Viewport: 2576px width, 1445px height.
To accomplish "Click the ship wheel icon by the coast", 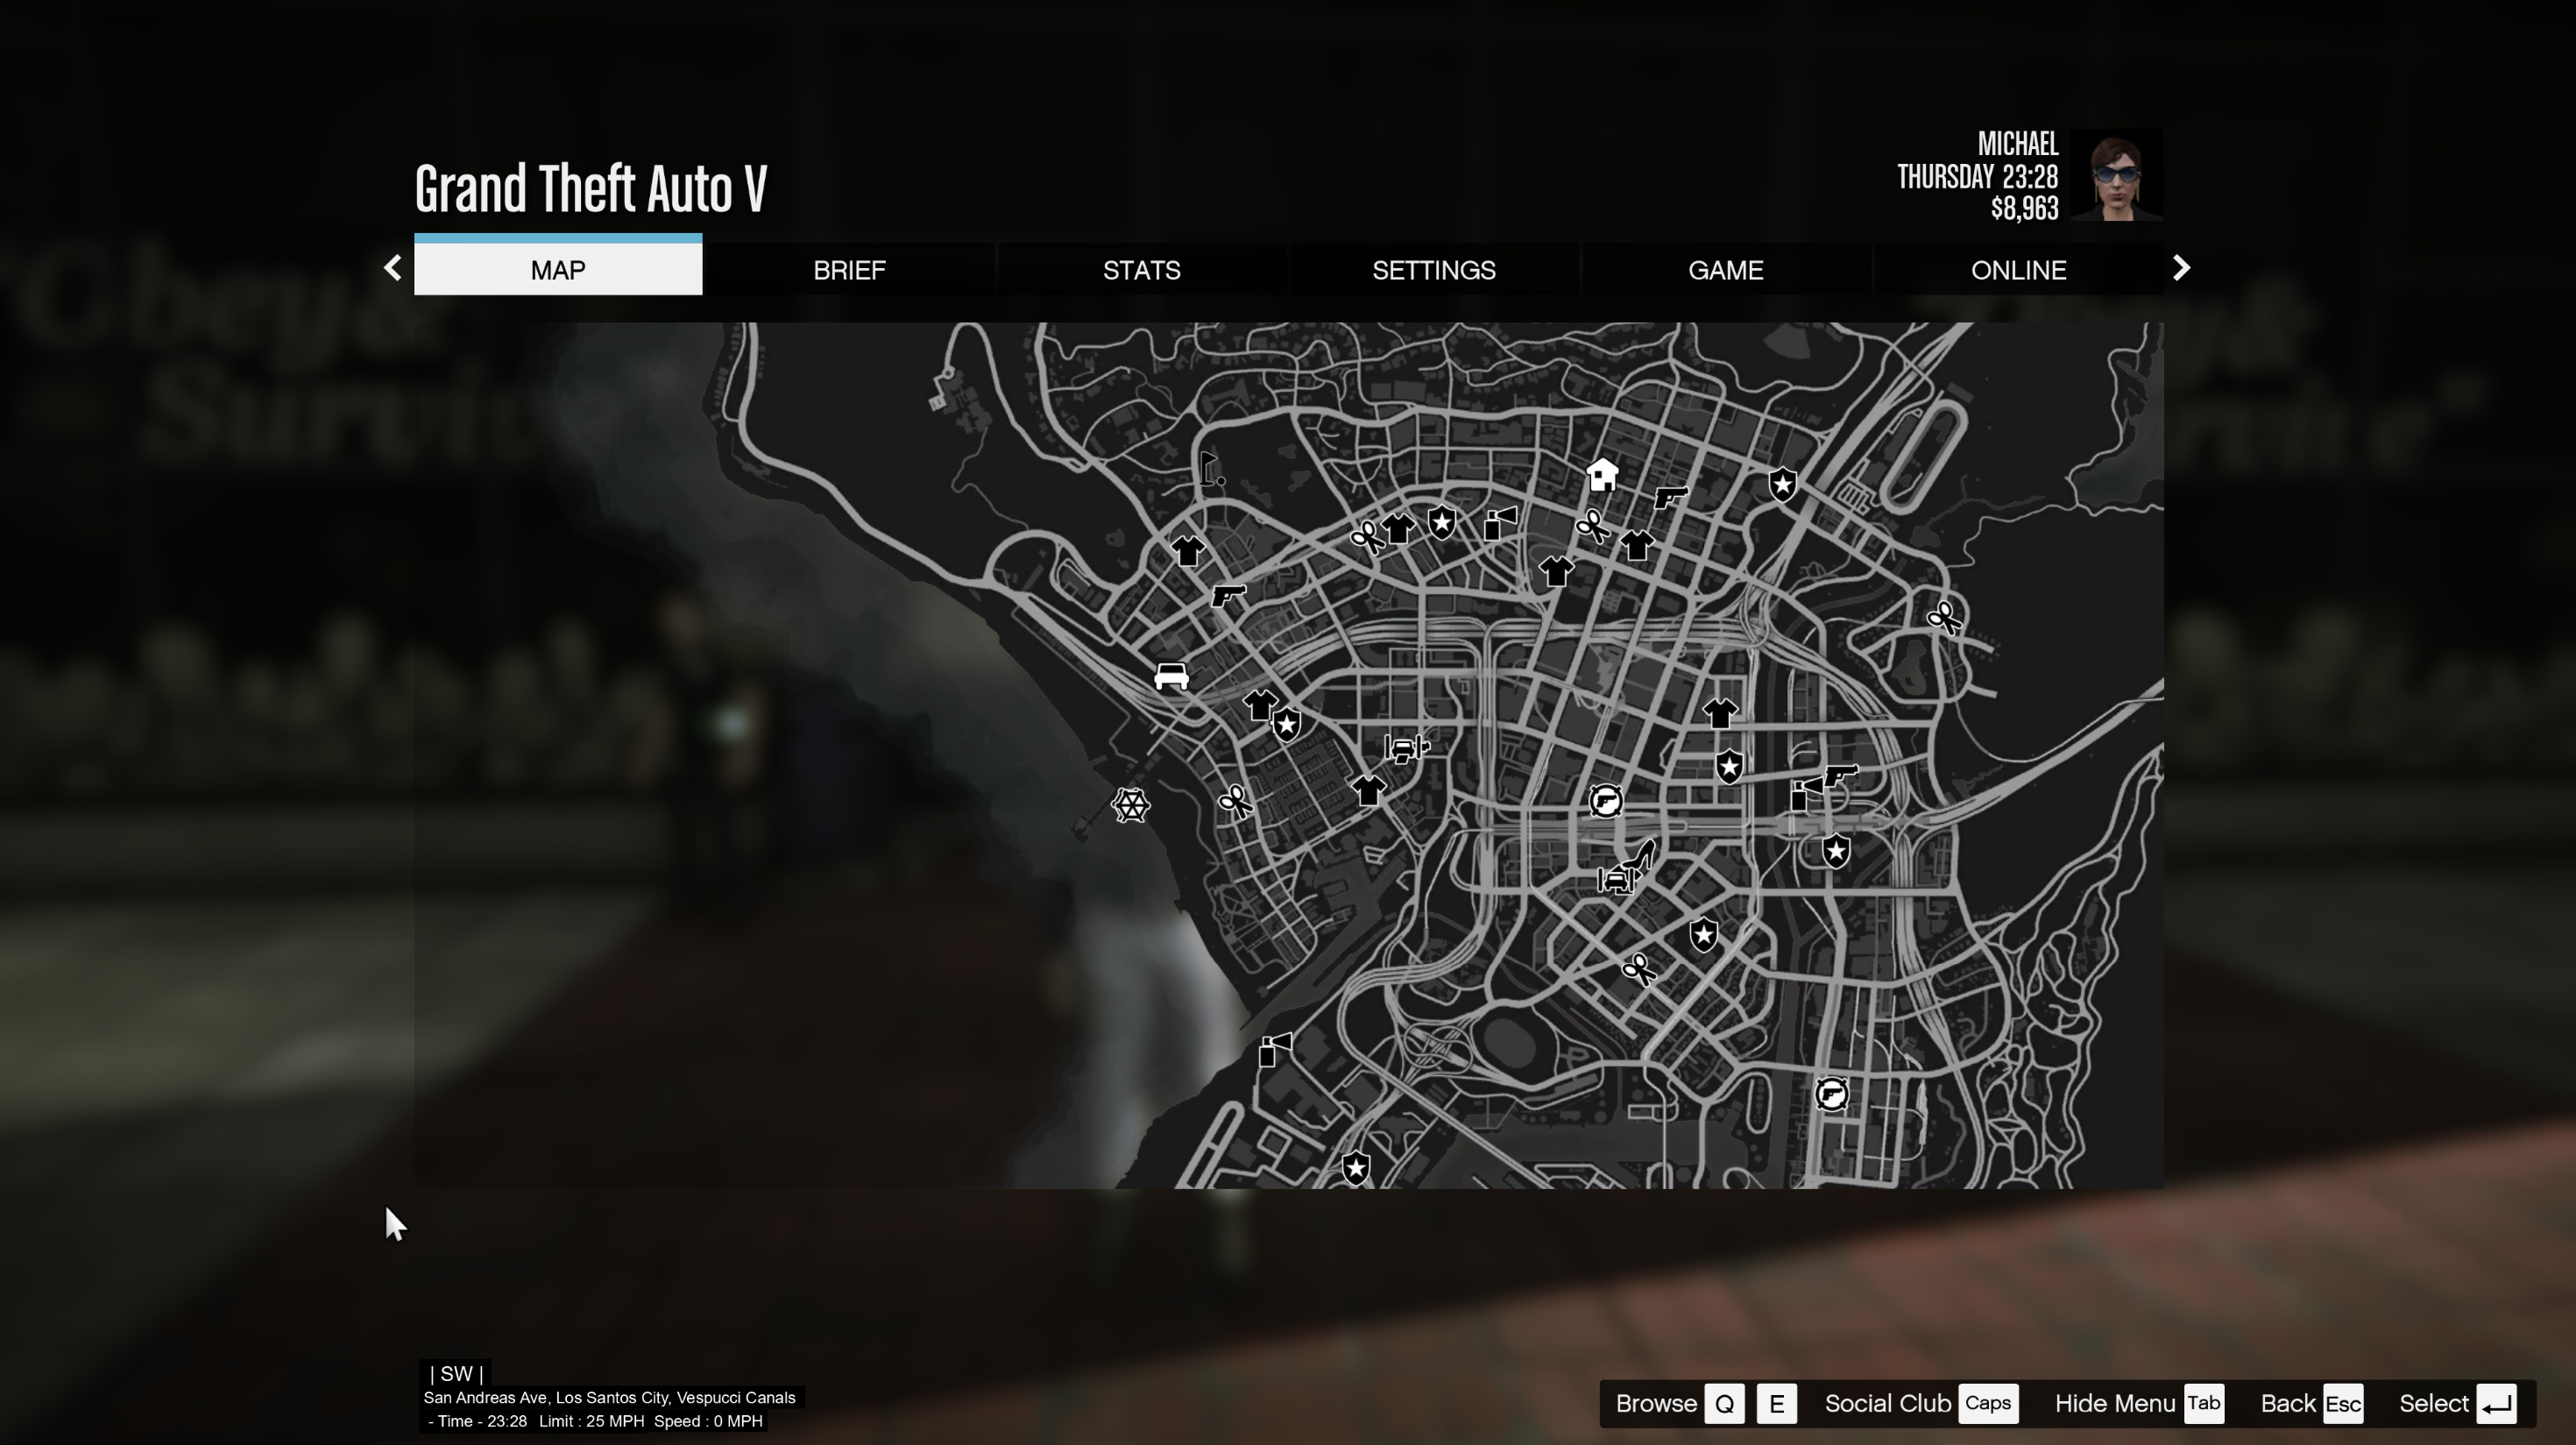I will (1130, 805).
